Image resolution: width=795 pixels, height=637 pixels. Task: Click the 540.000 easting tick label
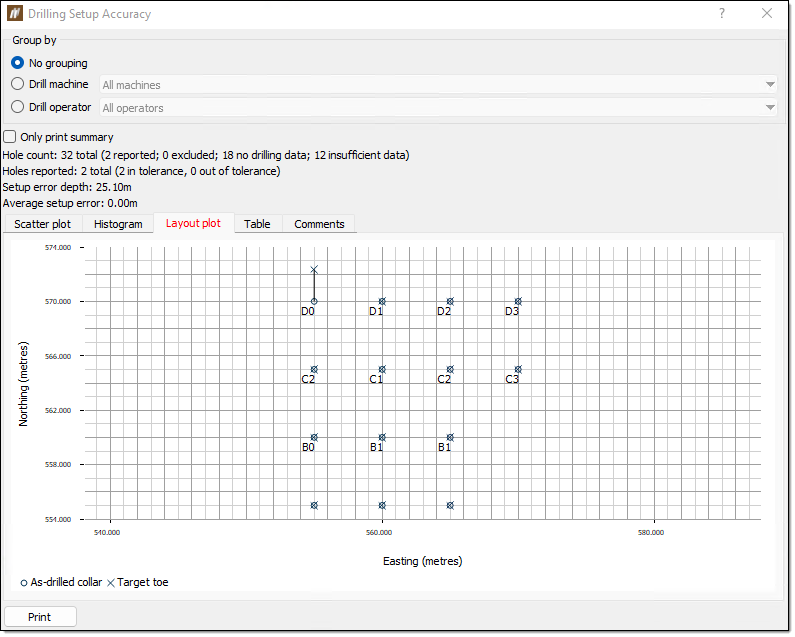[x=107, y=533]
